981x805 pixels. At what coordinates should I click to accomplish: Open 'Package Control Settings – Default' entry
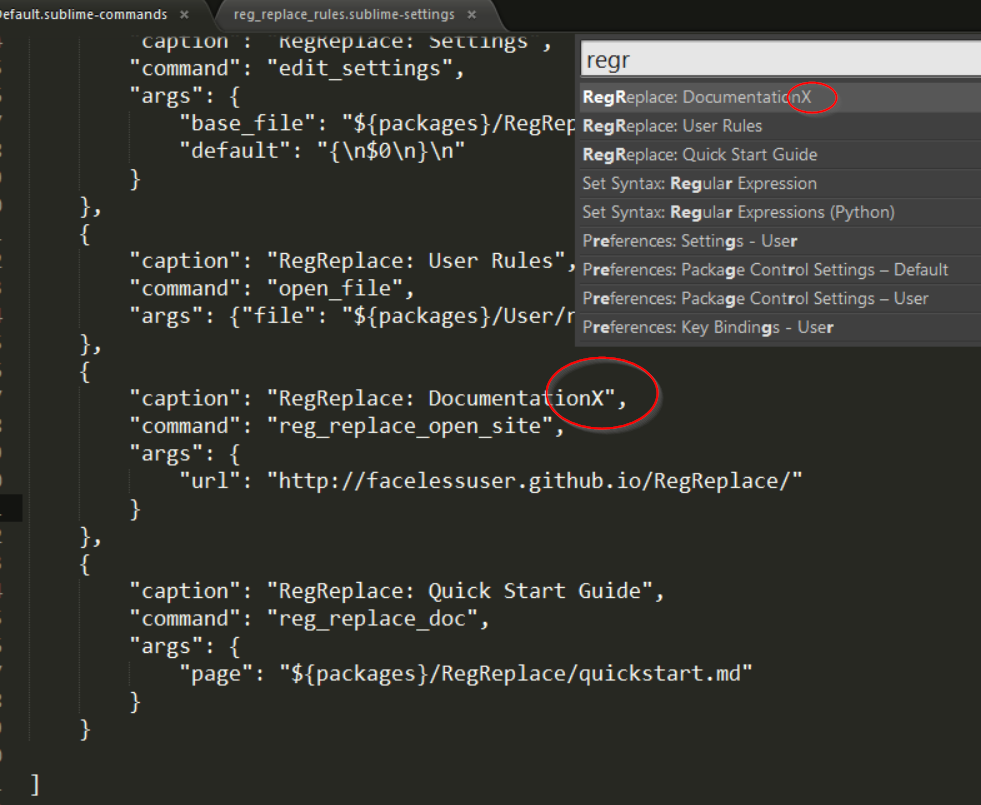click(780, 270)
